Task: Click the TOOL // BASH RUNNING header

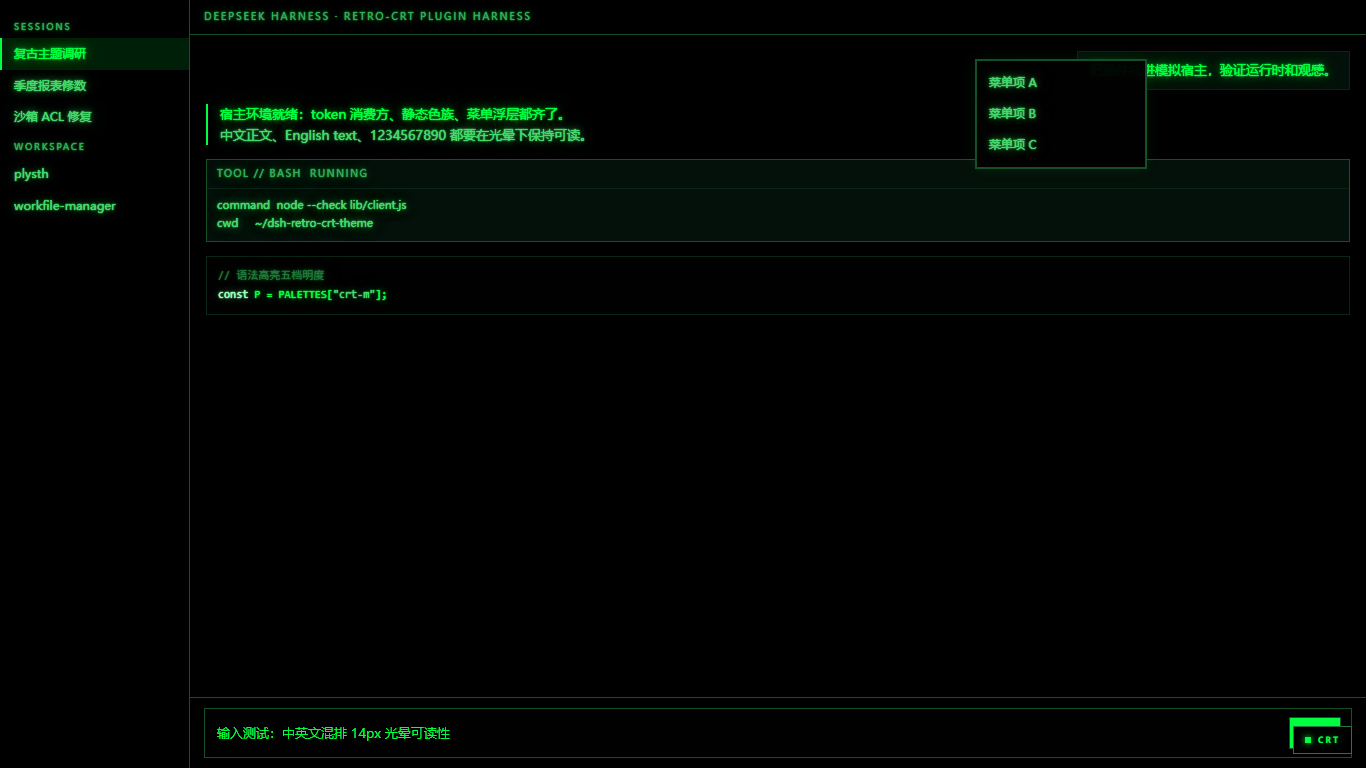Action: pyautogui.click(x=778, y=174)
